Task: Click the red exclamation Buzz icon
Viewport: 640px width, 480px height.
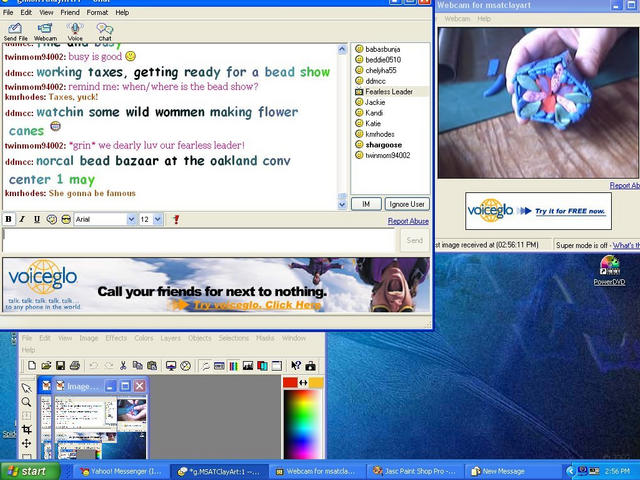Action: coord(176,220)
